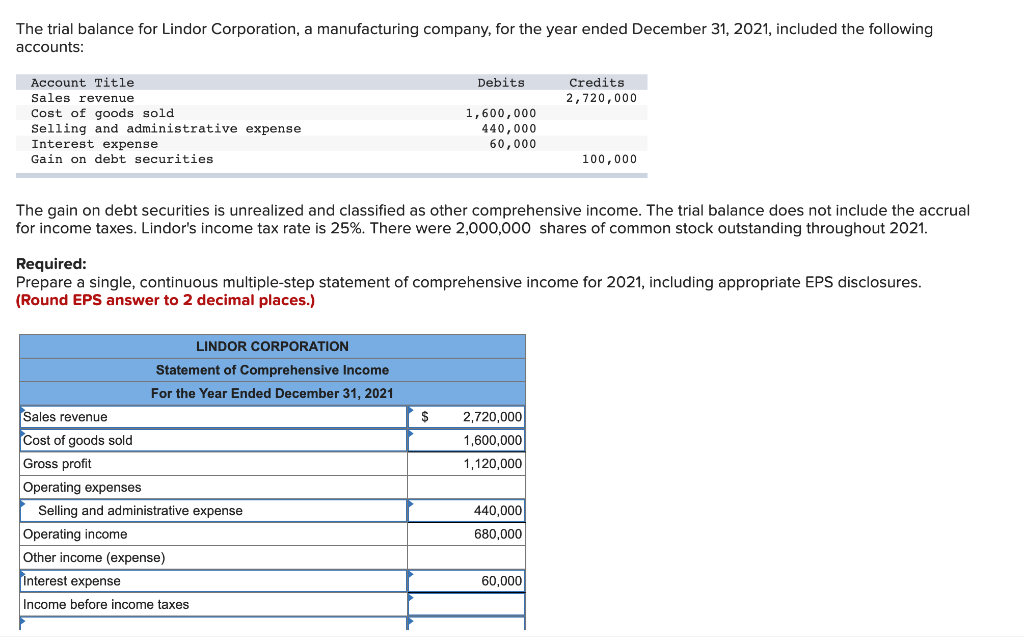Select the Sales revenue amount field showing 2,720,000
1024x642 pixels.
click(x=470, y=416)
